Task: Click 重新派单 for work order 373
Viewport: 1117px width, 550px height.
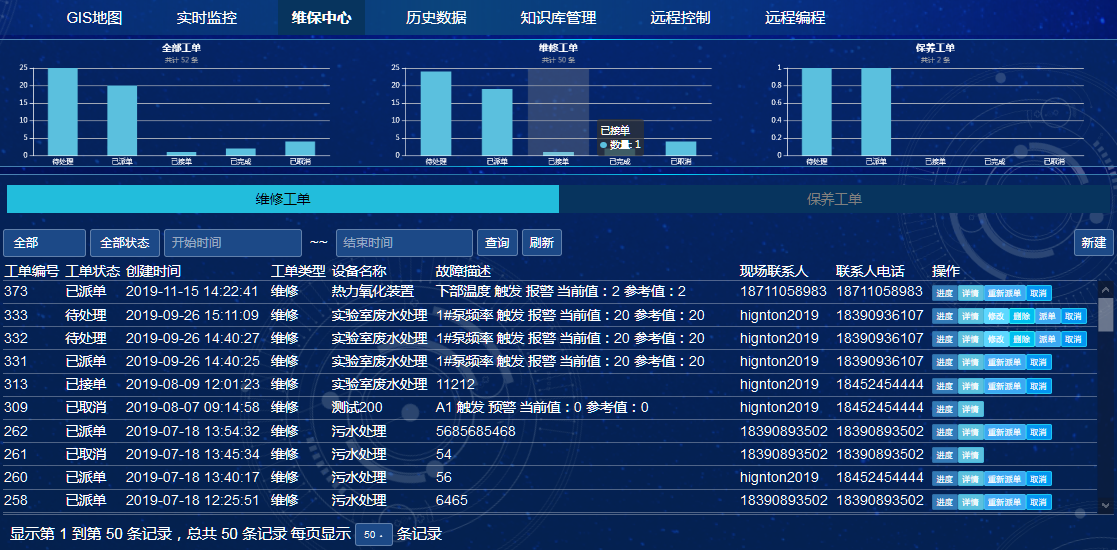Action: 1004,293
